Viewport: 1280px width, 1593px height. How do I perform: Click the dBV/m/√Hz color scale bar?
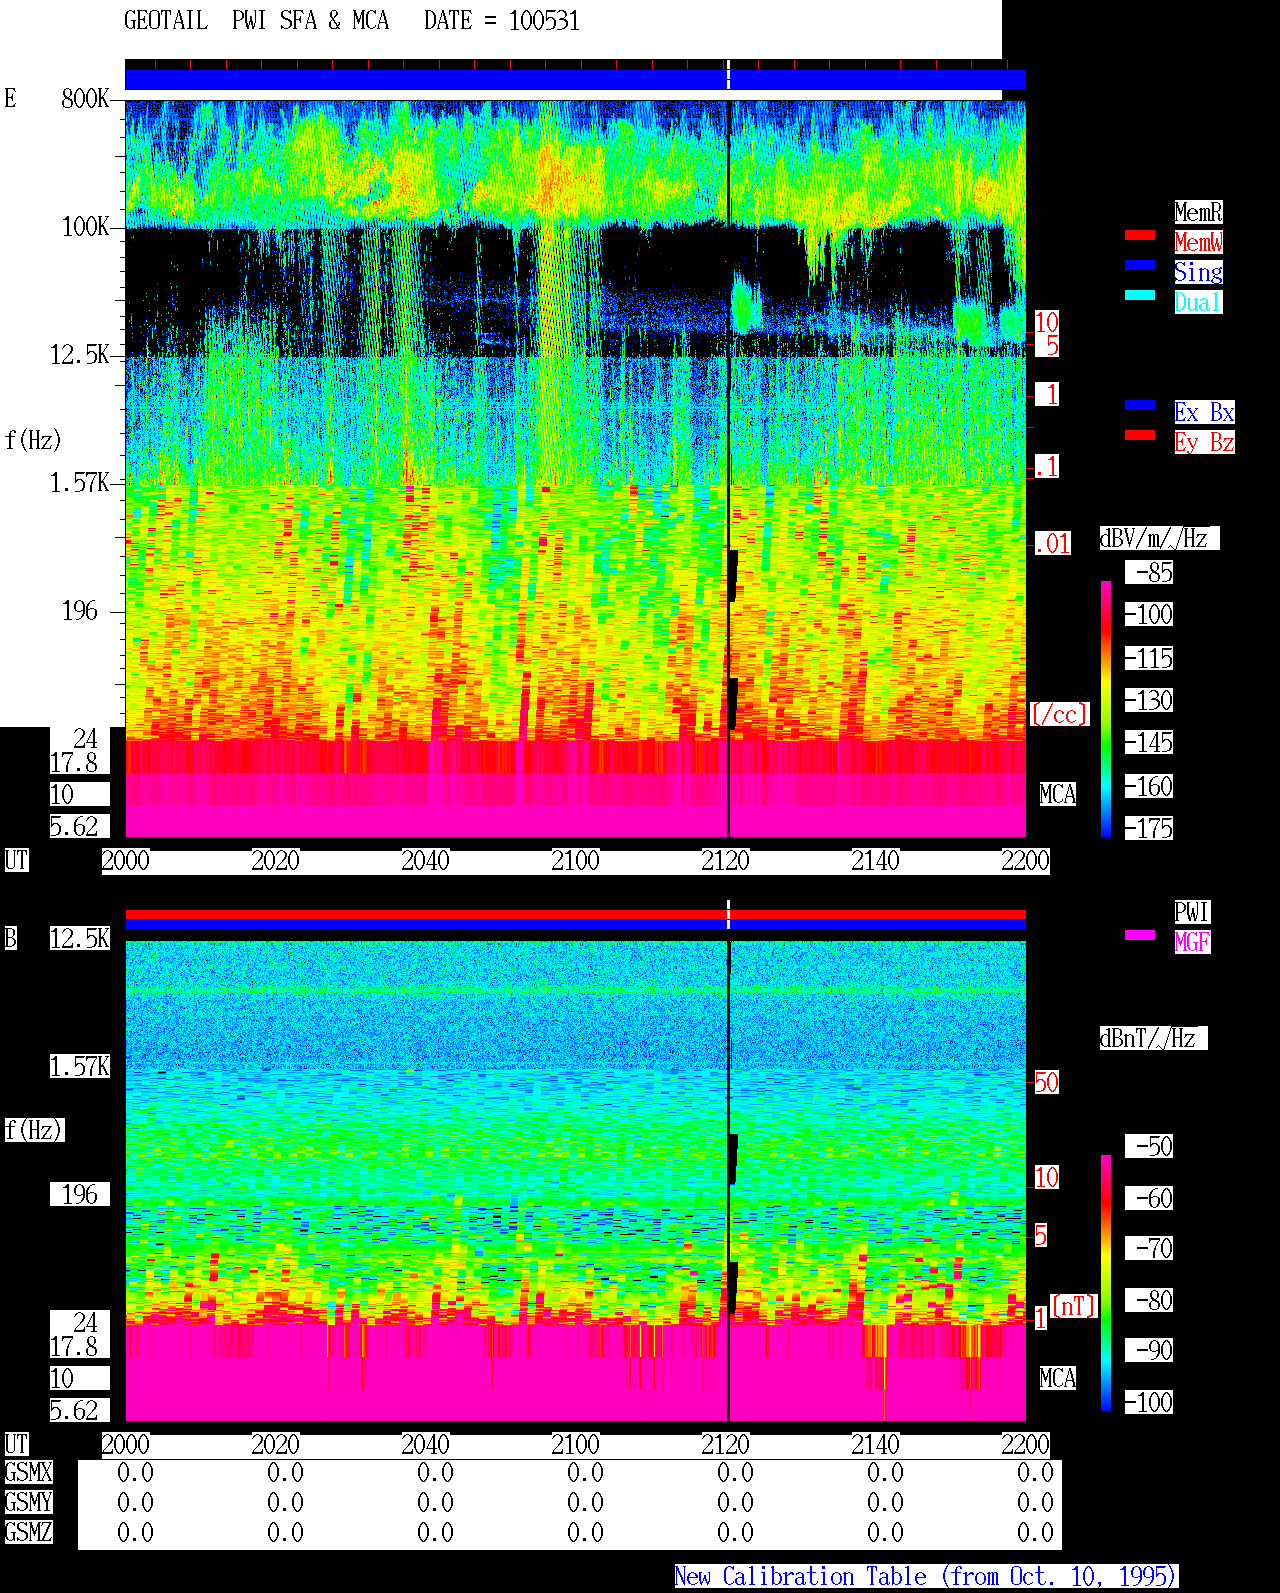1106,709
